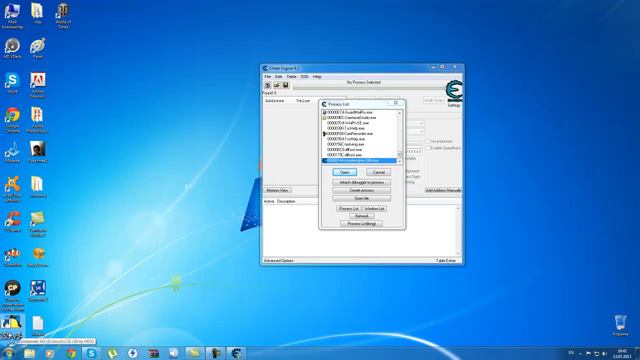Click Open file button in Process List
Screen dimensions: 640x360
tap(362, 198)
